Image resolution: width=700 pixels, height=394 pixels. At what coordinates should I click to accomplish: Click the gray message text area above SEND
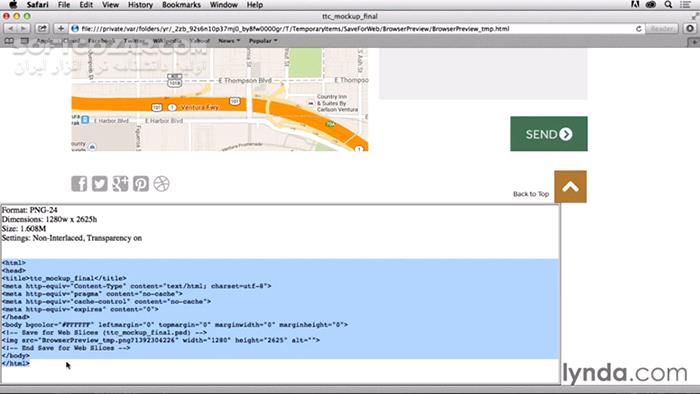coord(483,74)
